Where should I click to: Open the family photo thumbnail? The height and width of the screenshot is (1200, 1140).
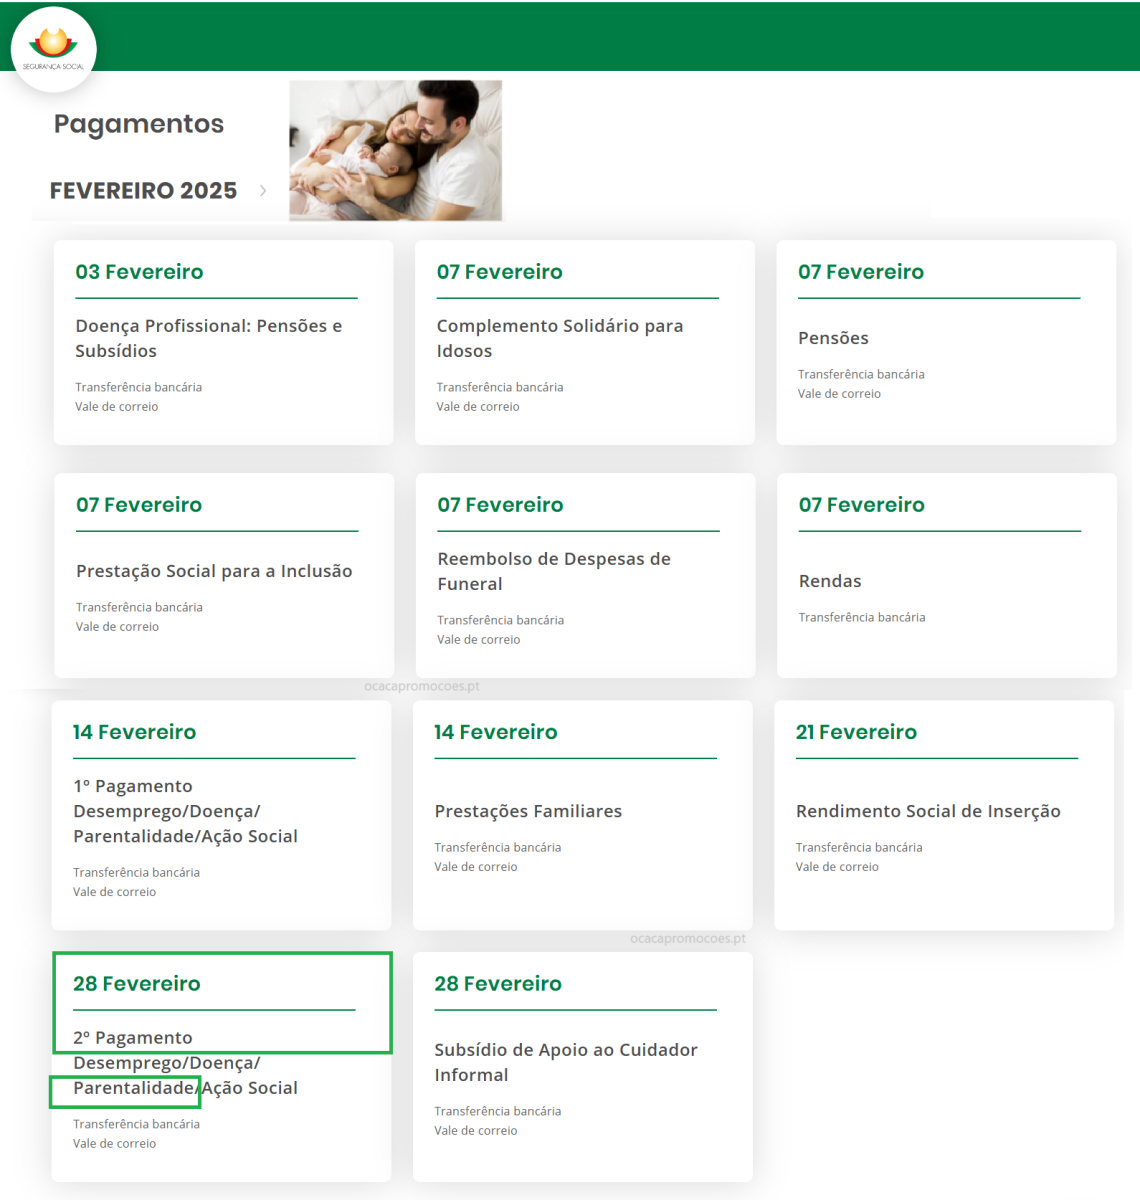[x=396, y=150]
